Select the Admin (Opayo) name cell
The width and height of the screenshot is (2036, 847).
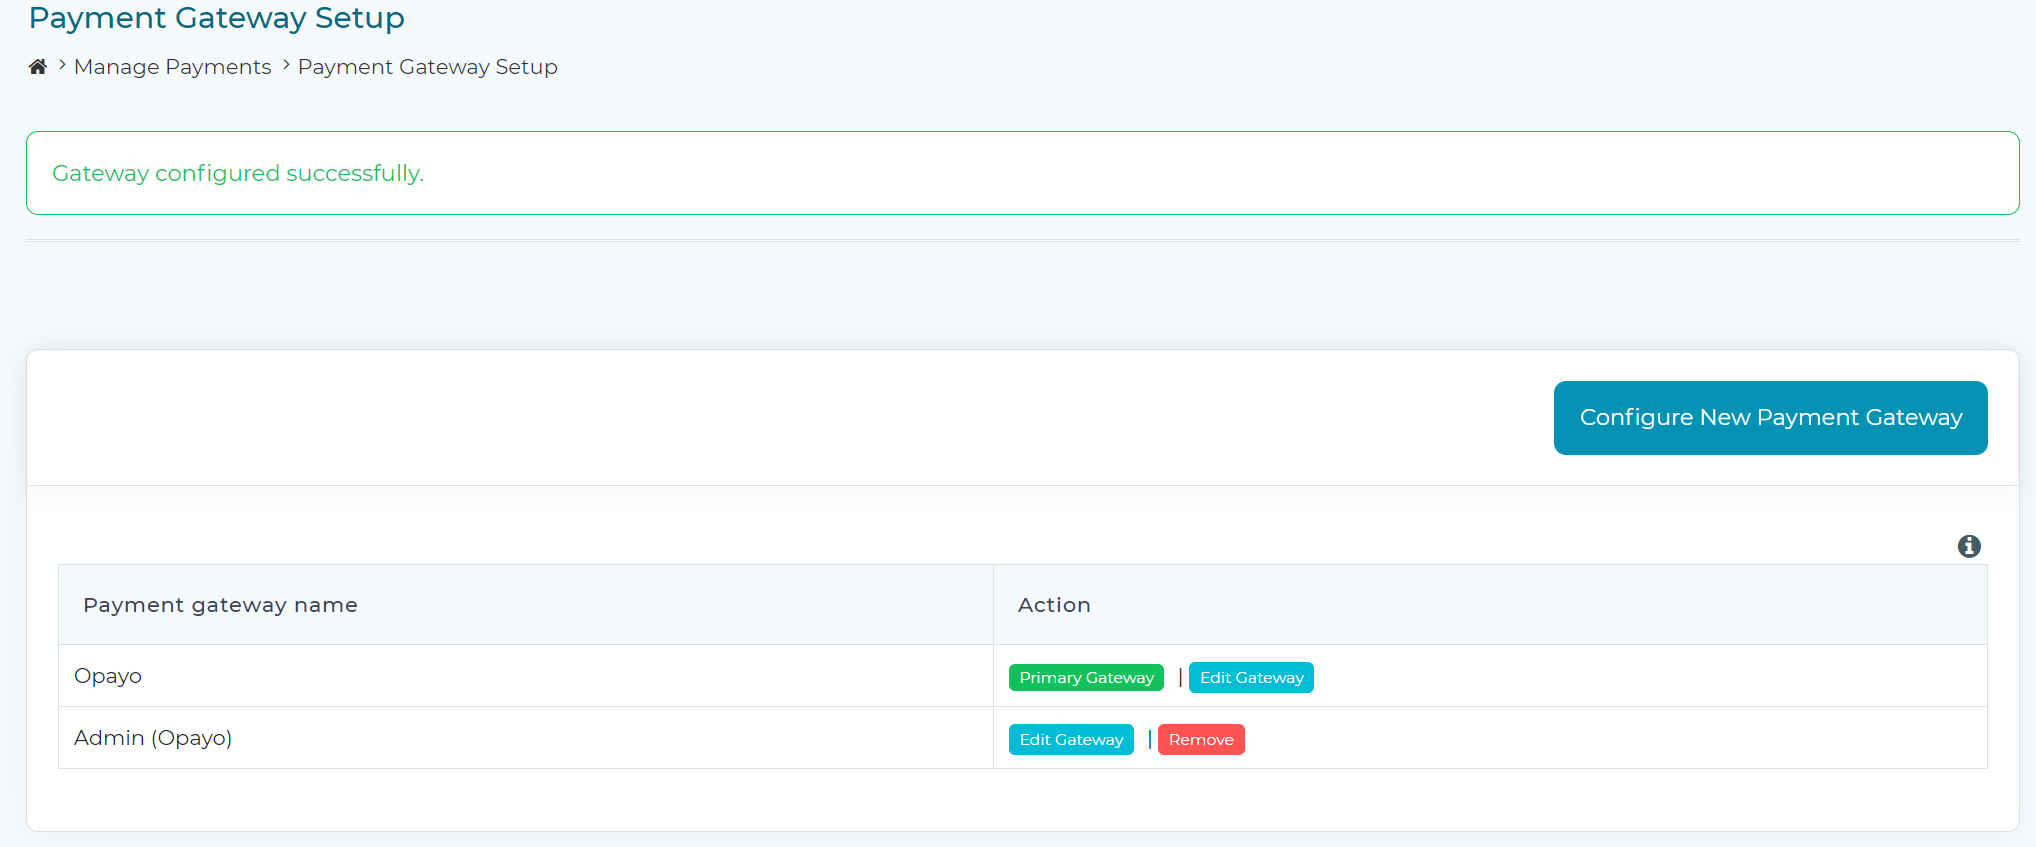tap(526, 738)
